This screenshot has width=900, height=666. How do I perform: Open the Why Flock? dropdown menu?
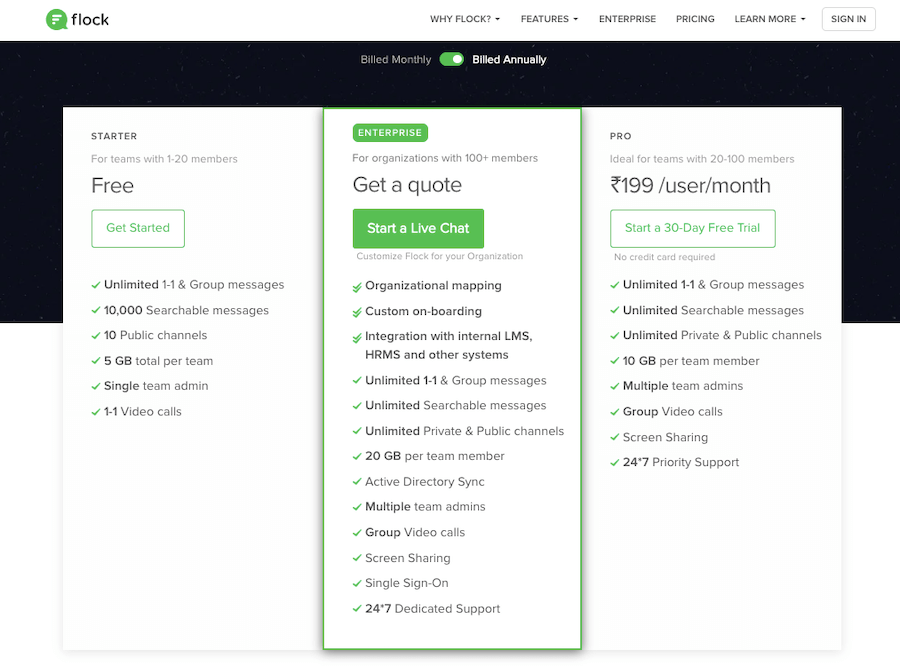click(465, 19)
